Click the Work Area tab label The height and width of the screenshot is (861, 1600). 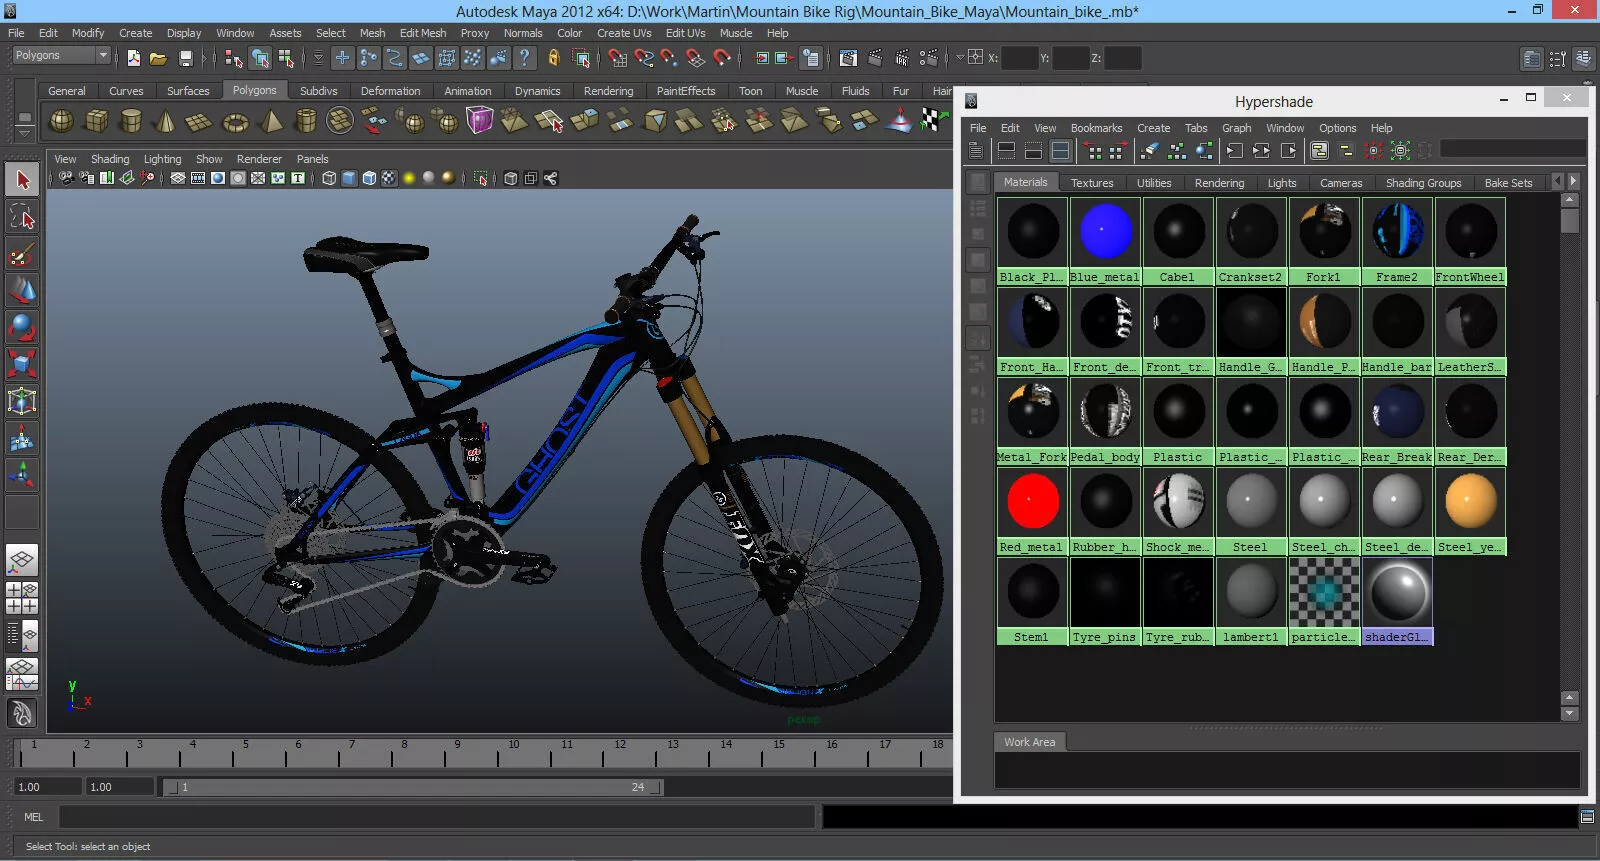[x=1030, y=742]
